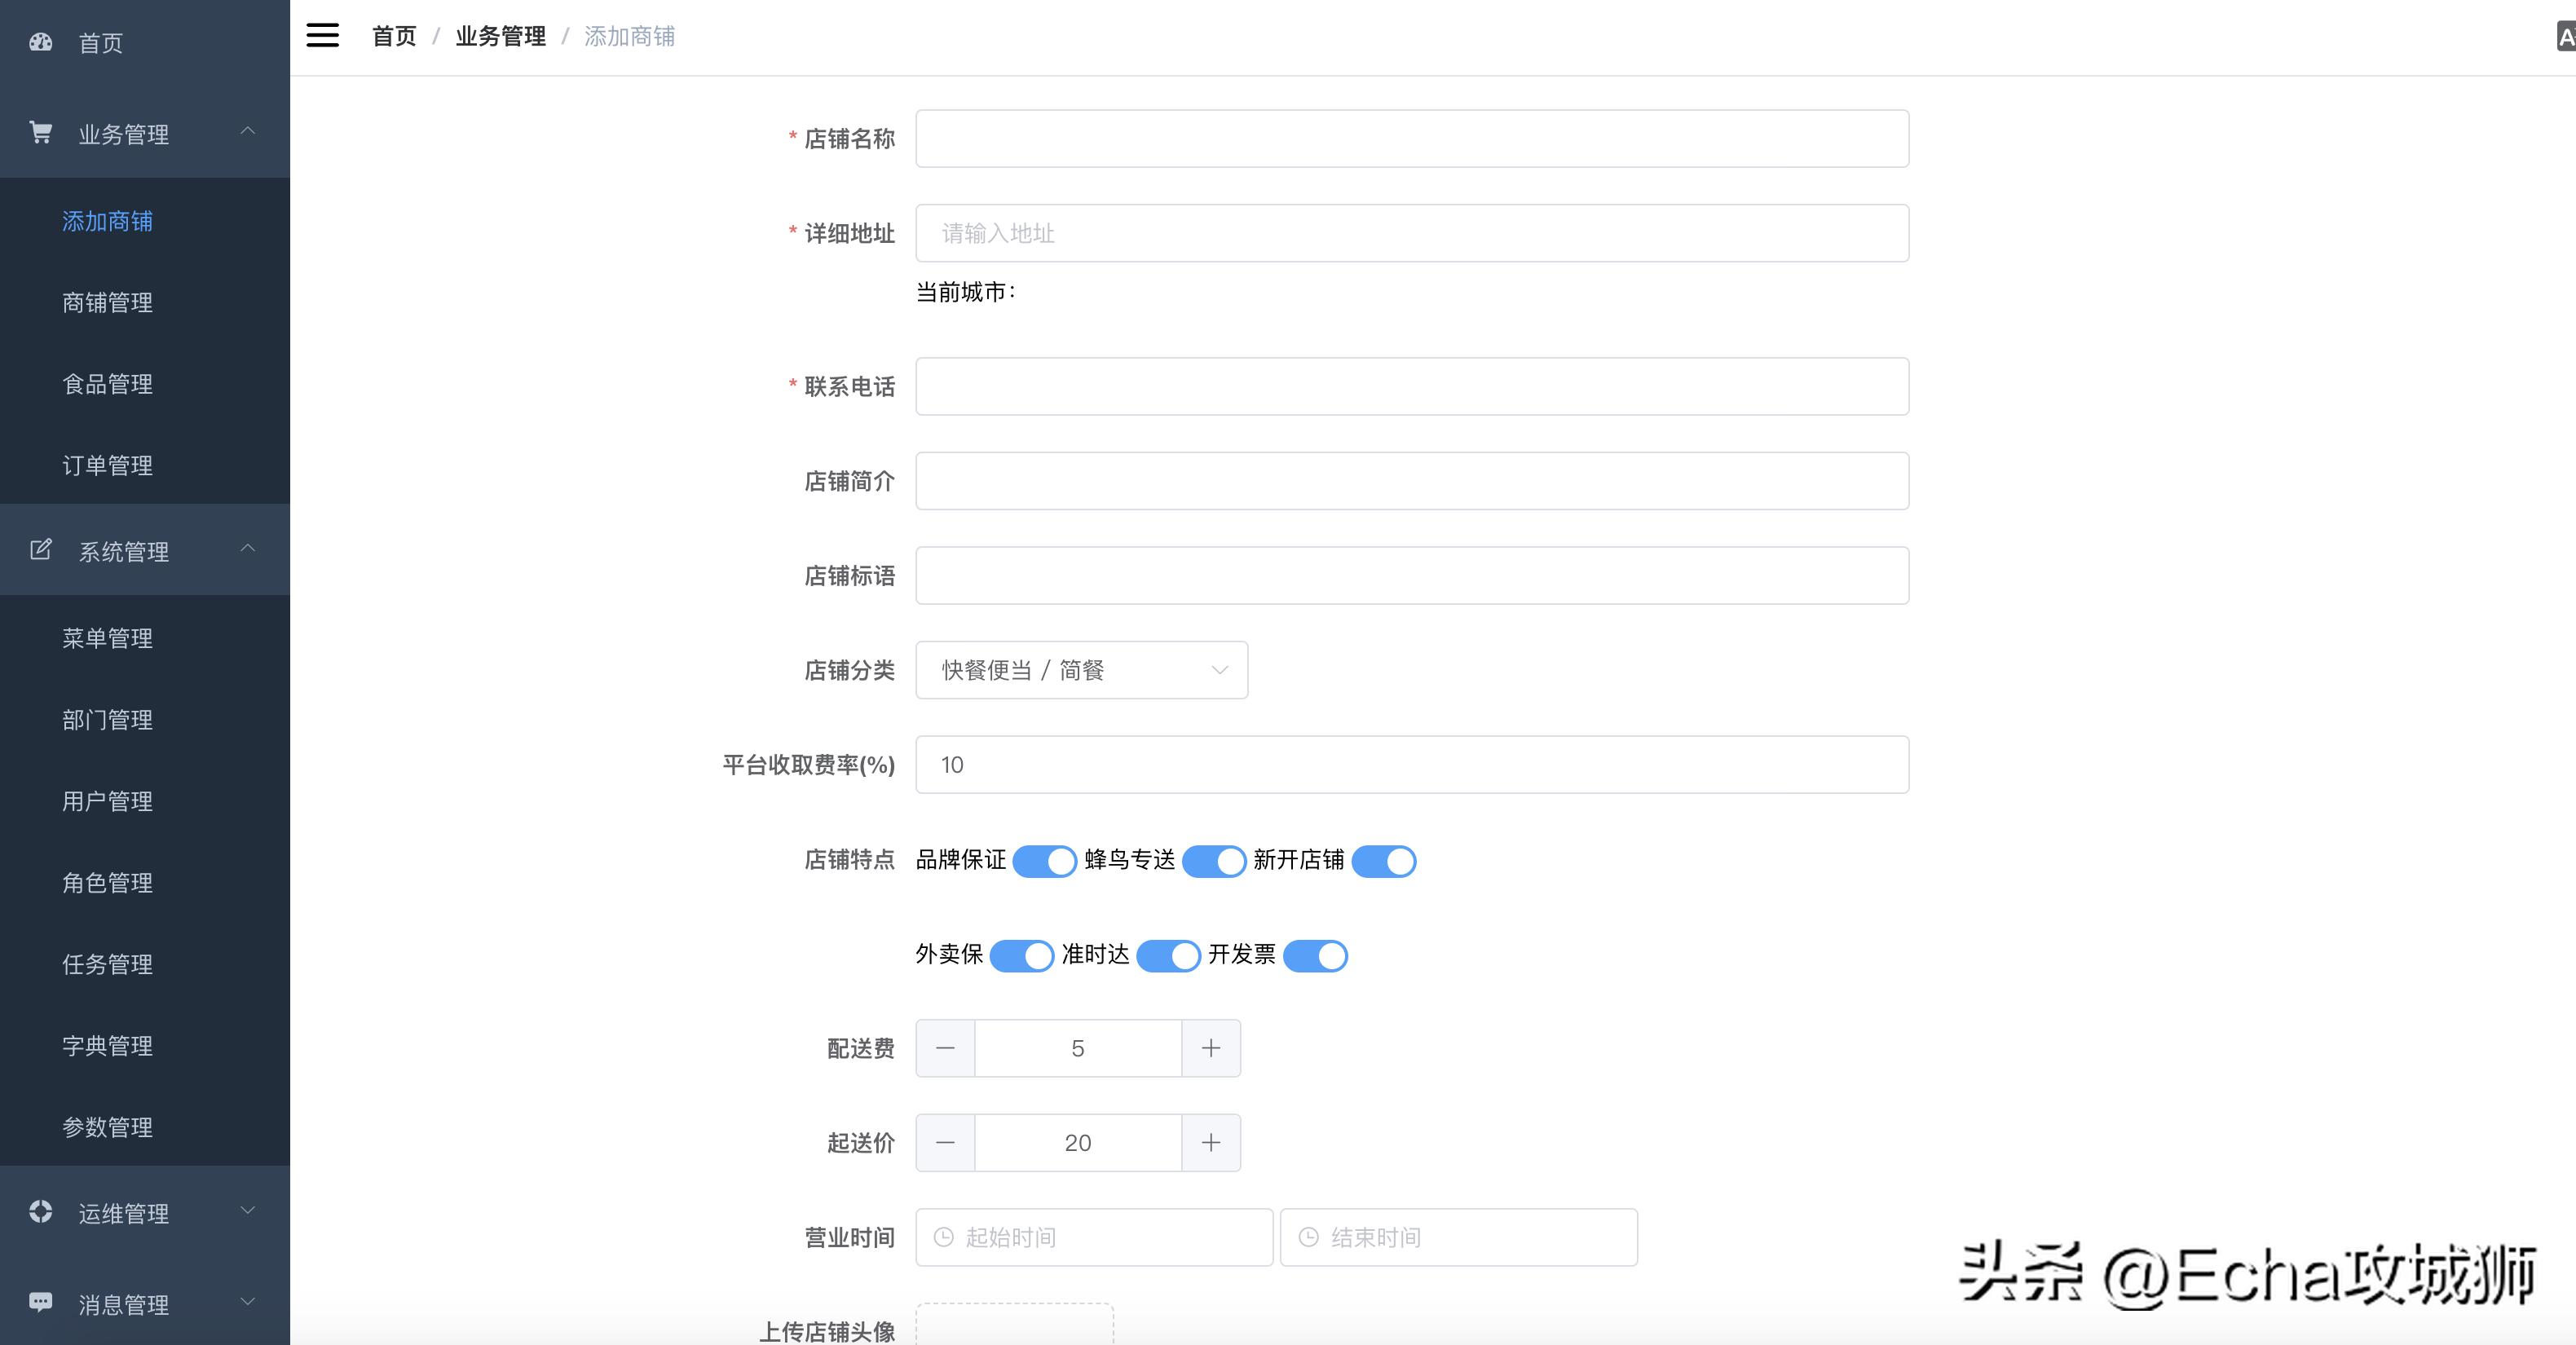Disable the 品牌保证 toggle
The width and height of the screenshot is (2576, 1345).
click(x=1044, y=861)
